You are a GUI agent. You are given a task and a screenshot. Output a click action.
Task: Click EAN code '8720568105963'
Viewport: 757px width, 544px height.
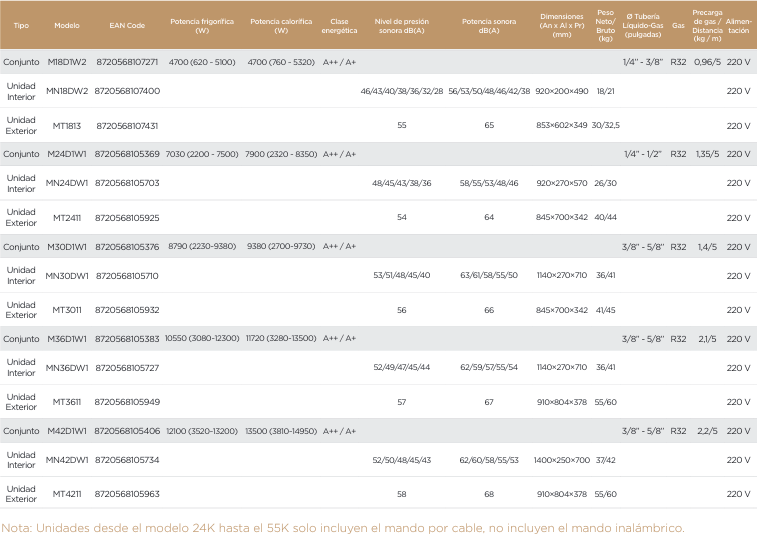coord(127,495)
